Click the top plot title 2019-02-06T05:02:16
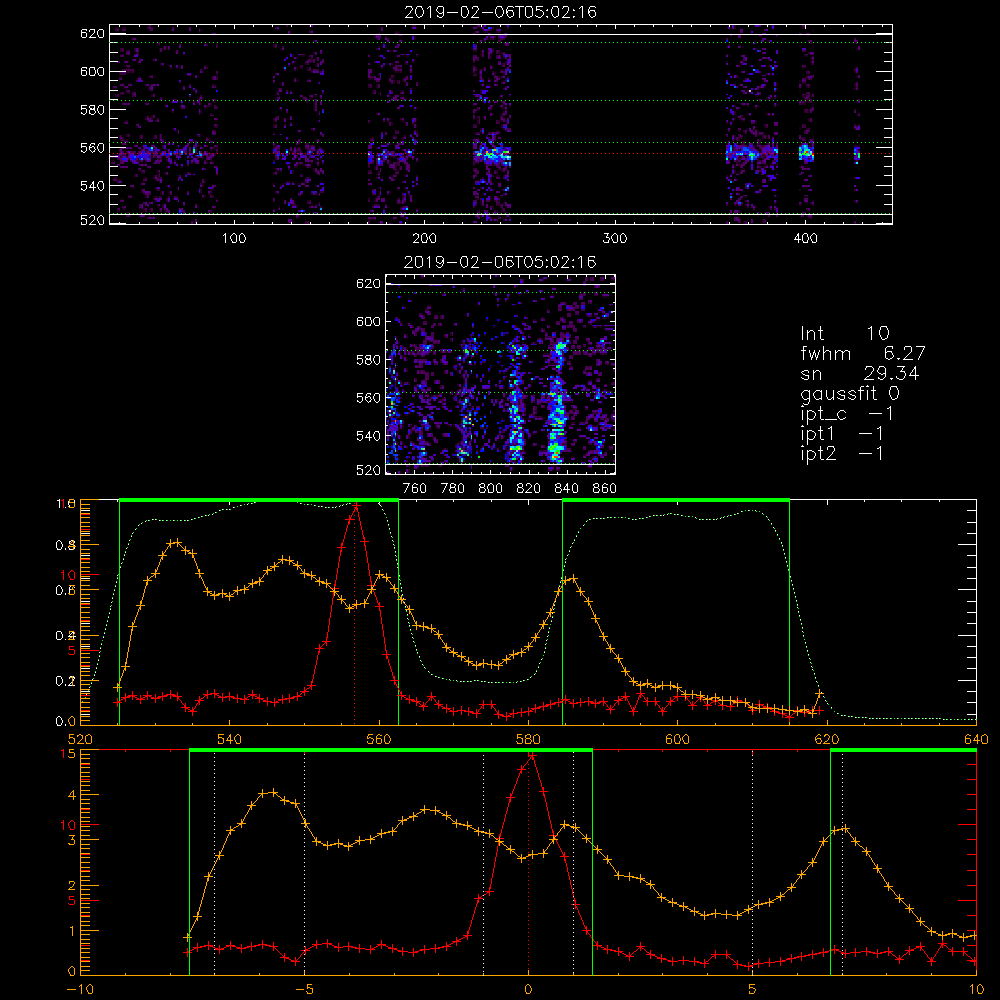Image resolution: width=1000 pixels, height=1000 pixels. coord(500,12)
